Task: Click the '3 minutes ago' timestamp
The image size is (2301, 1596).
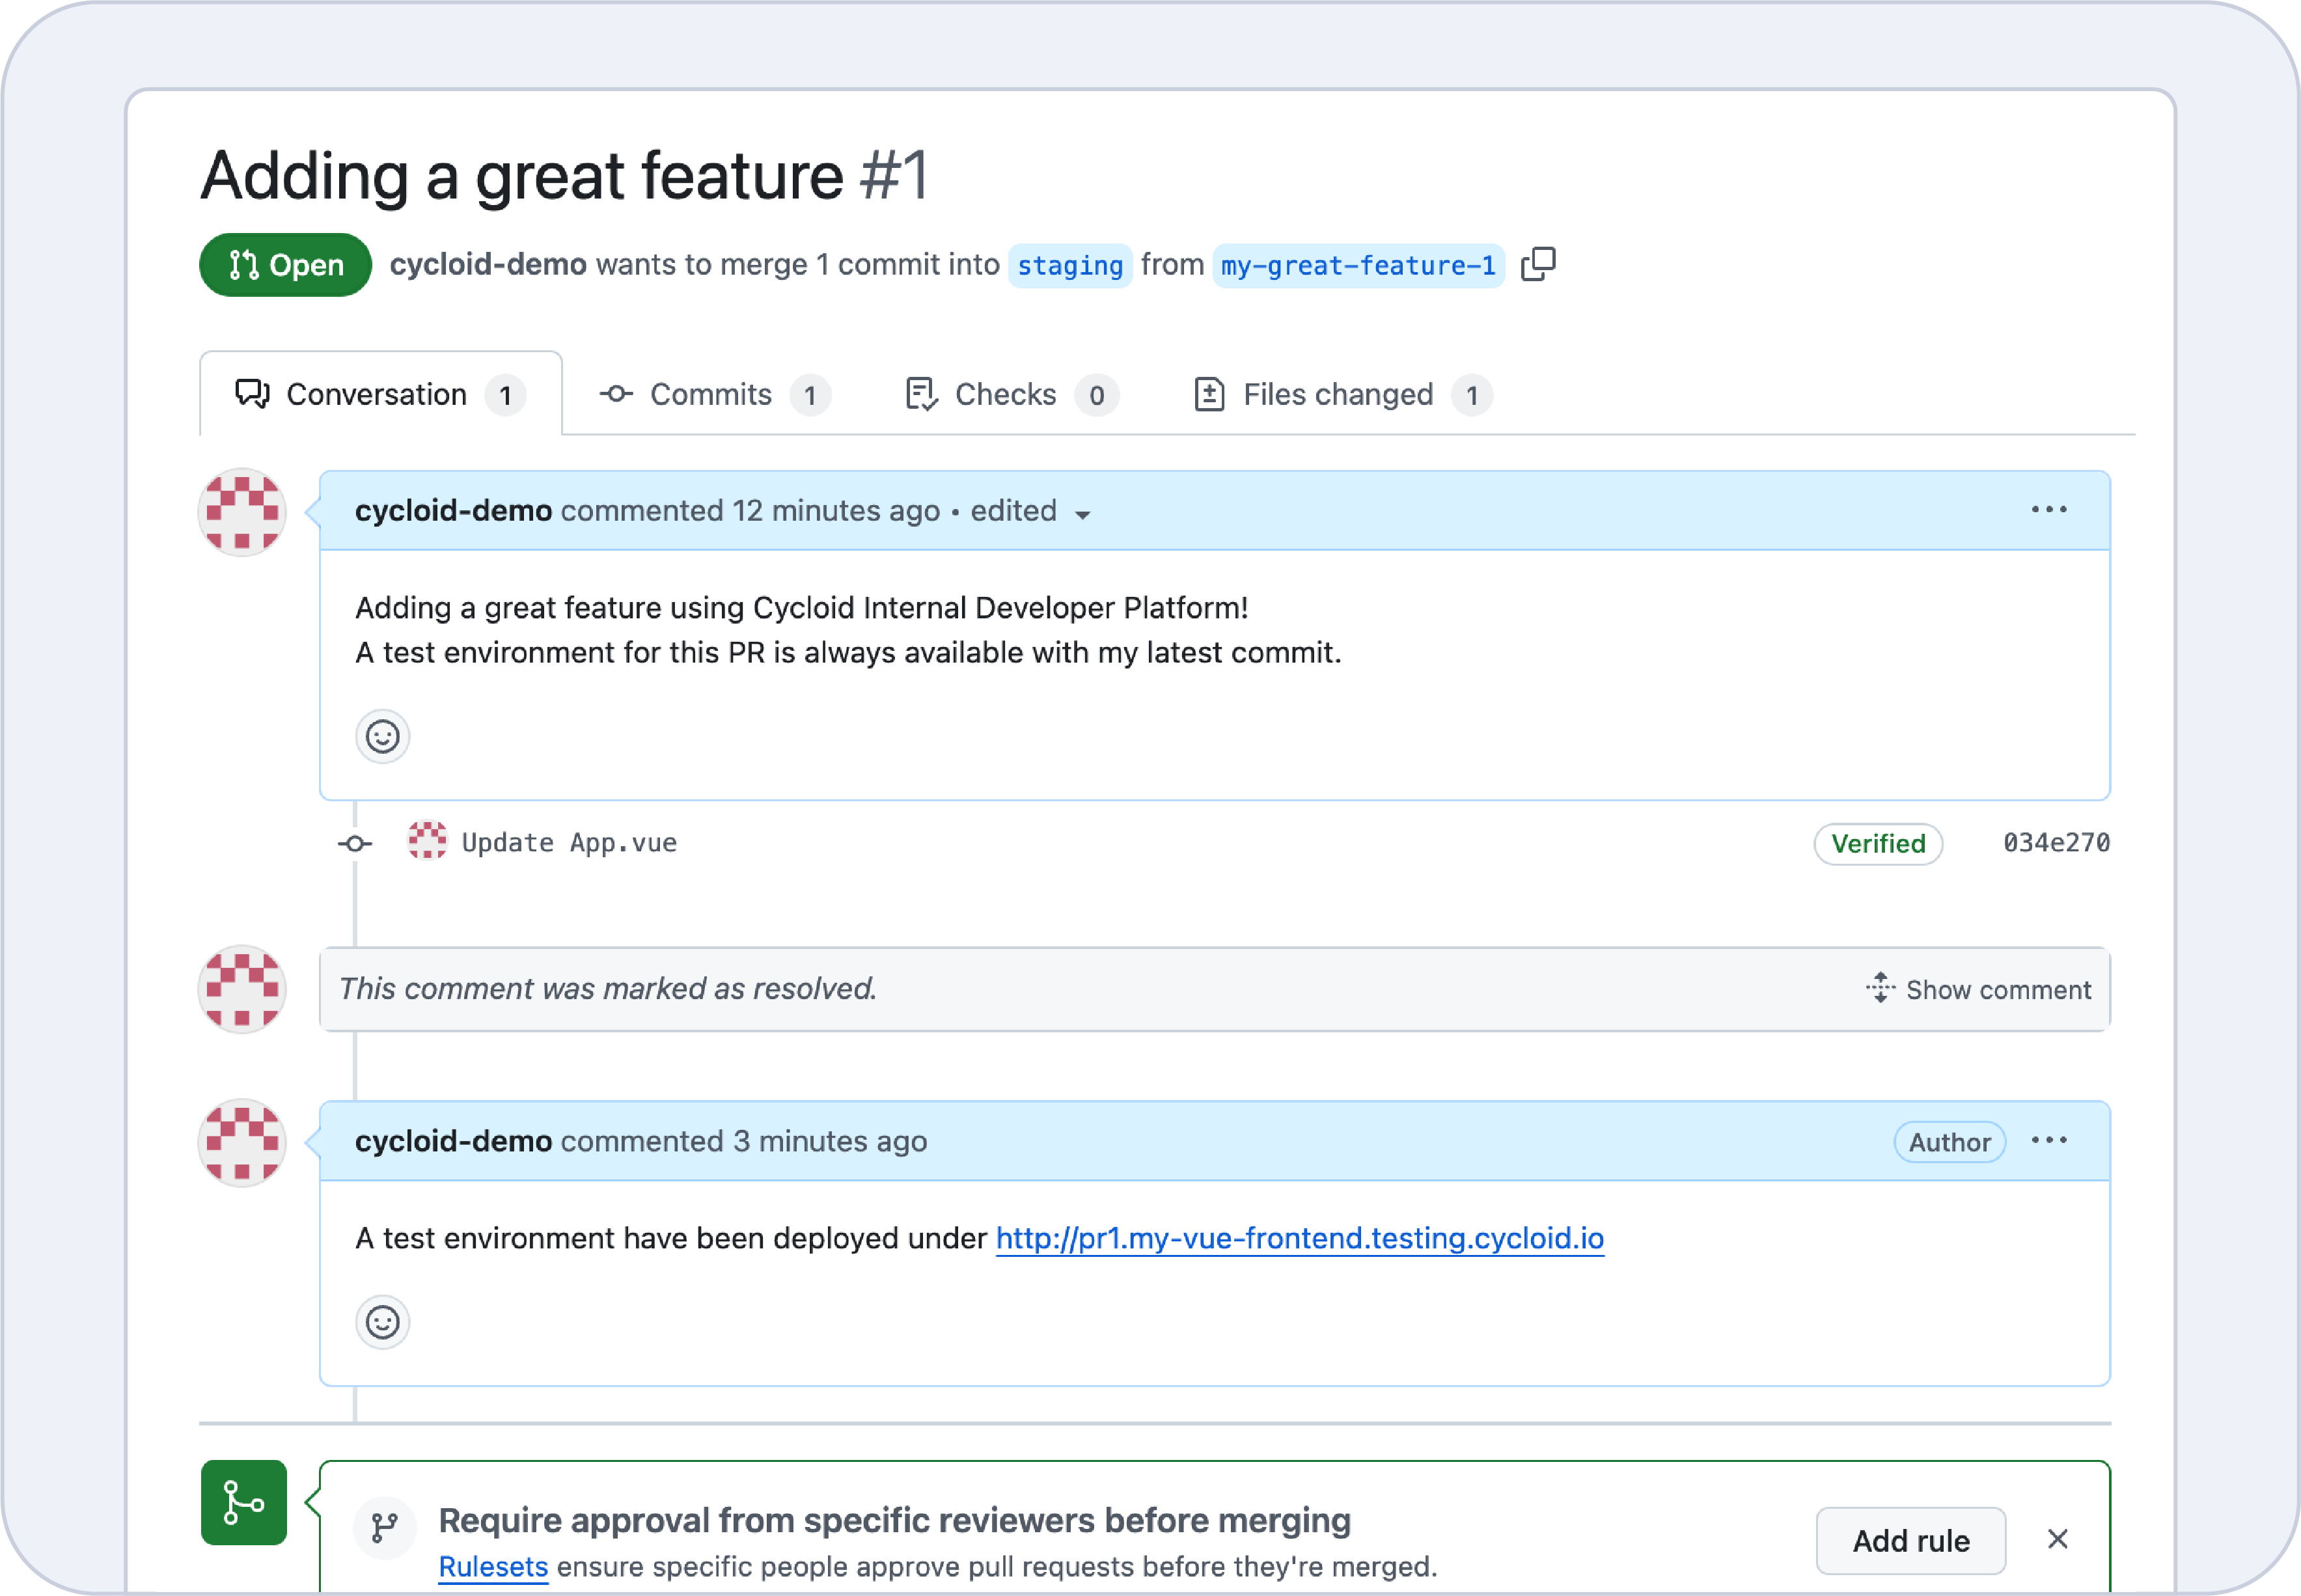Action: (830, 1142)
